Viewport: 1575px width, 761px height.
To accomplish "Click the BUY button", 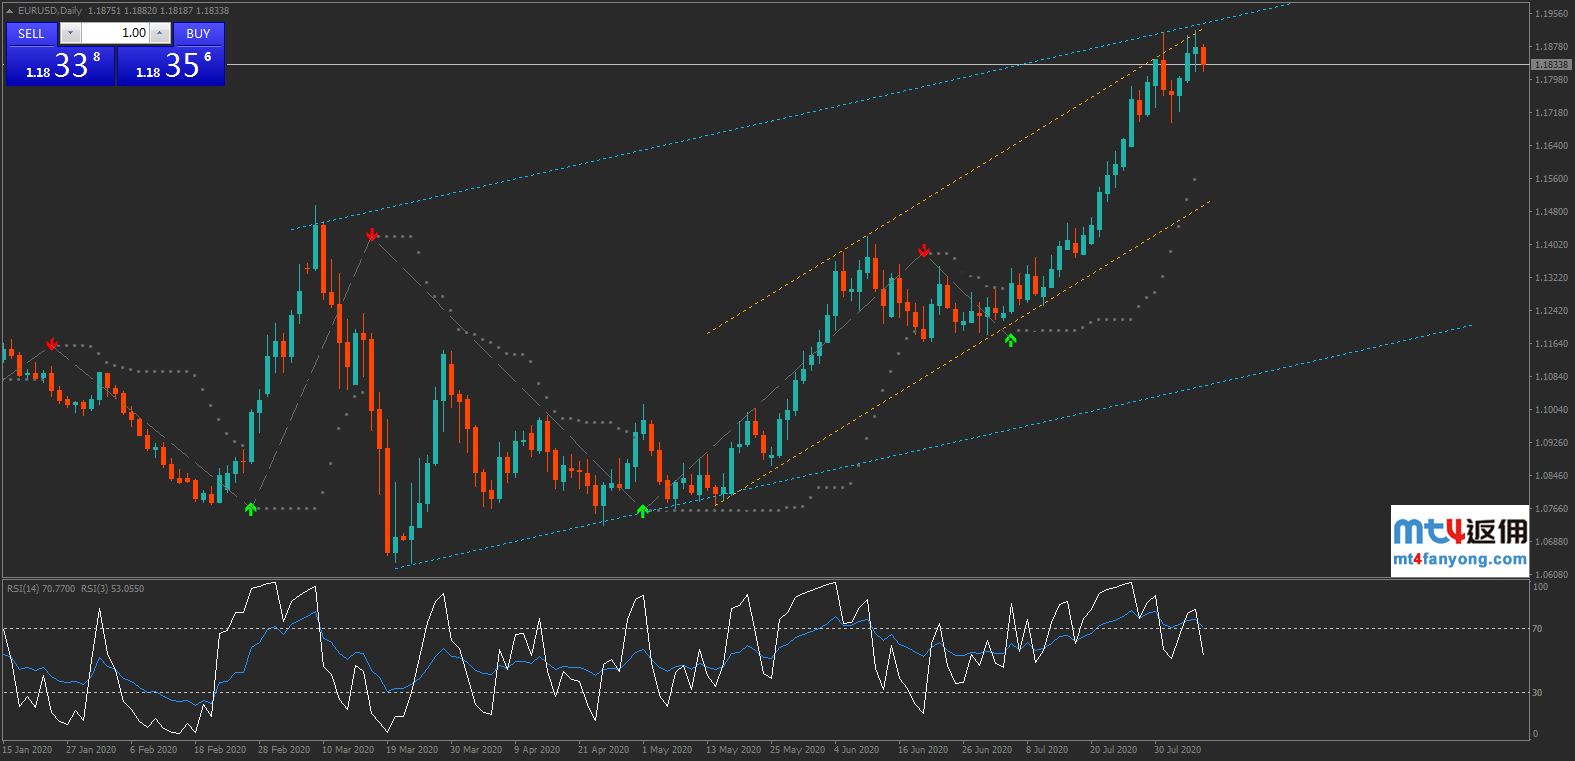I will [x=198, y=33].
